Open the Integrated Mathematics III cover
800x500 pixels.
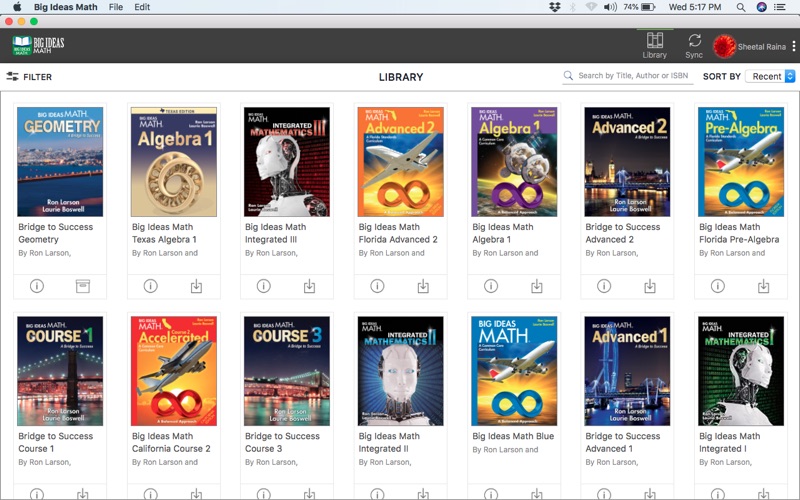click(287, 162)
